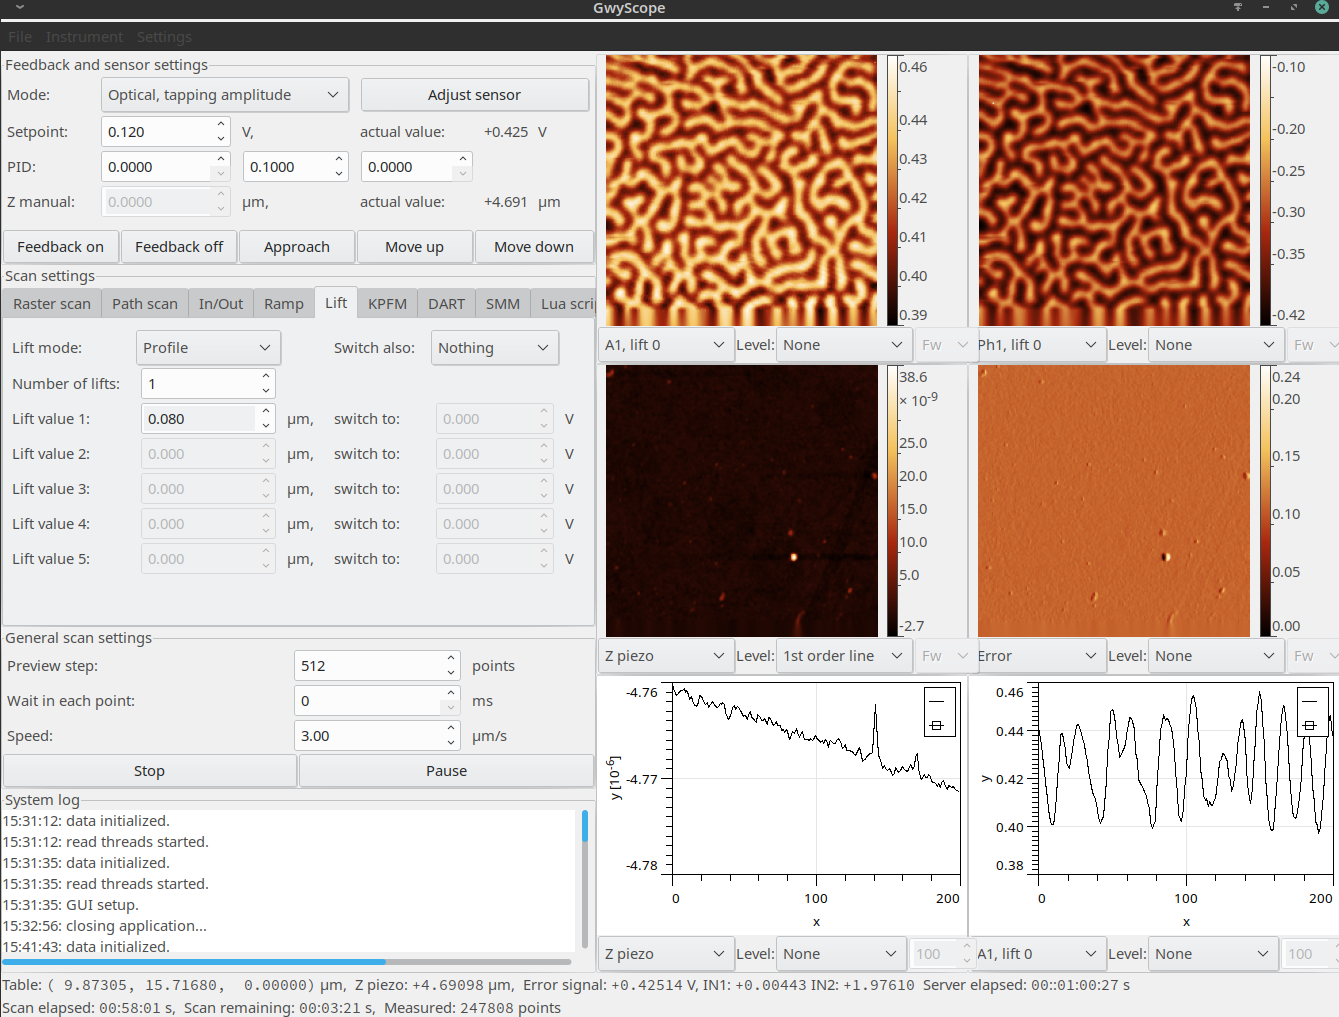This screenshot has width=1339, height=1017.
Task: Stop the running scan
Action: tap(149, 771)
